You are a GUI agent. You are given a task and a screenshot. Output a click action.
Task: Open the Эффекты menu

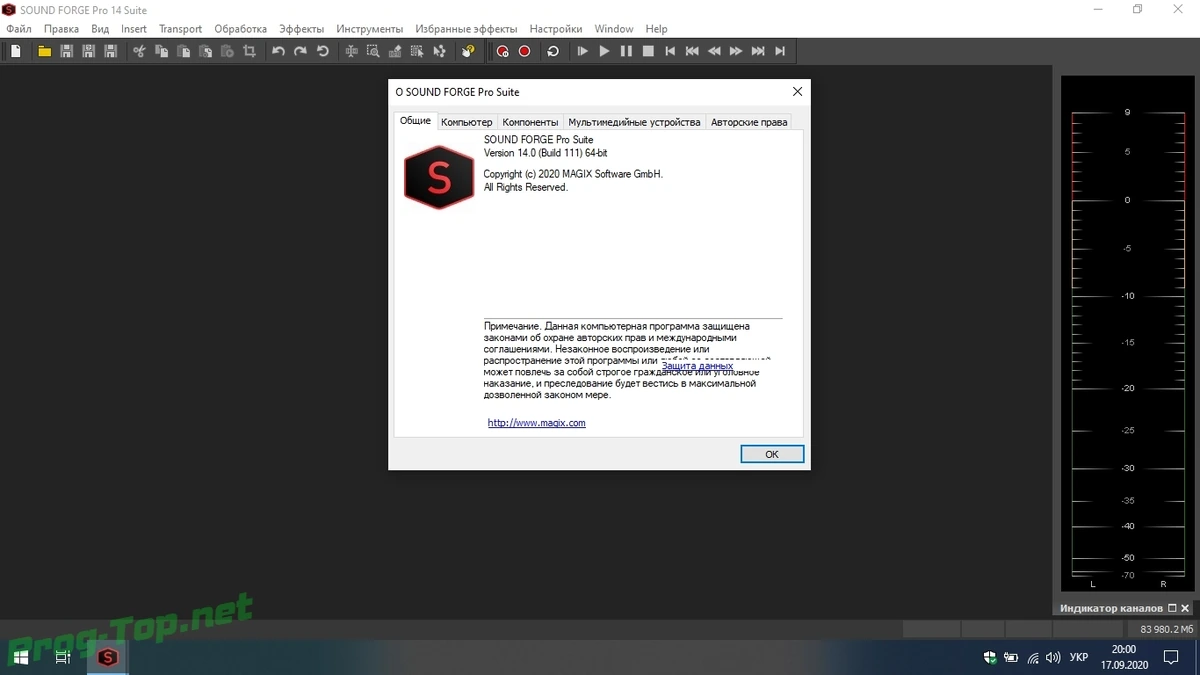tap(302, 29)
